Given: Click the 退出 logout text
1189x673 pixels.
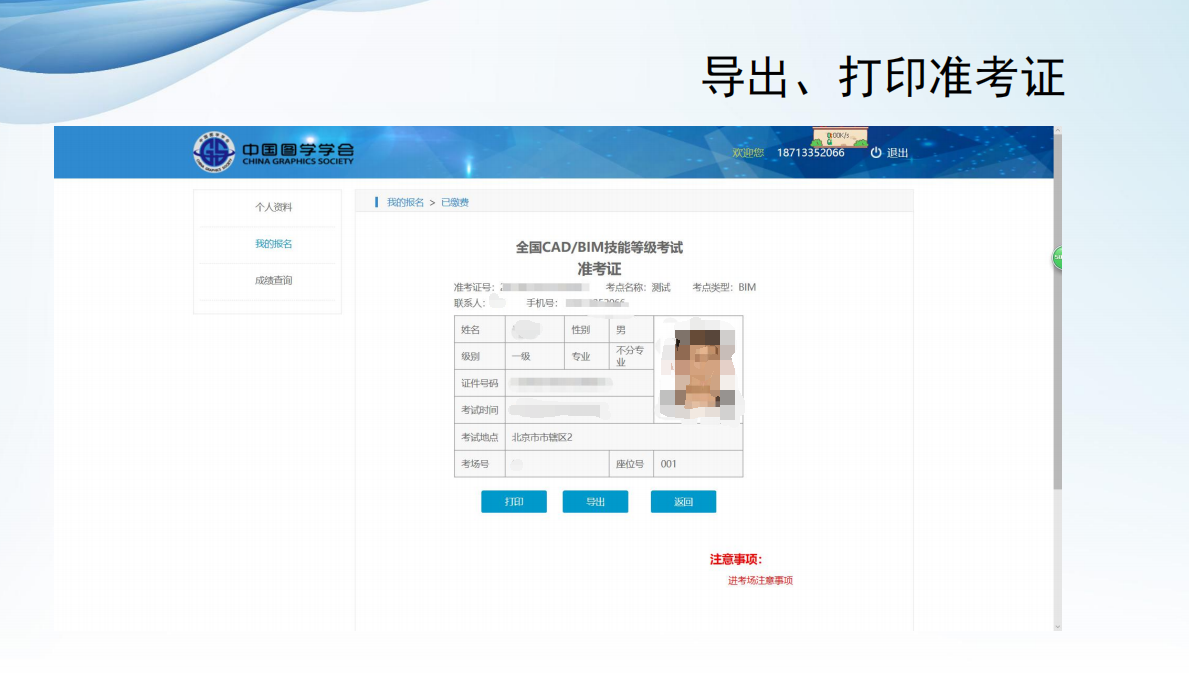Looking at the screenshot, I should [897, 153].
